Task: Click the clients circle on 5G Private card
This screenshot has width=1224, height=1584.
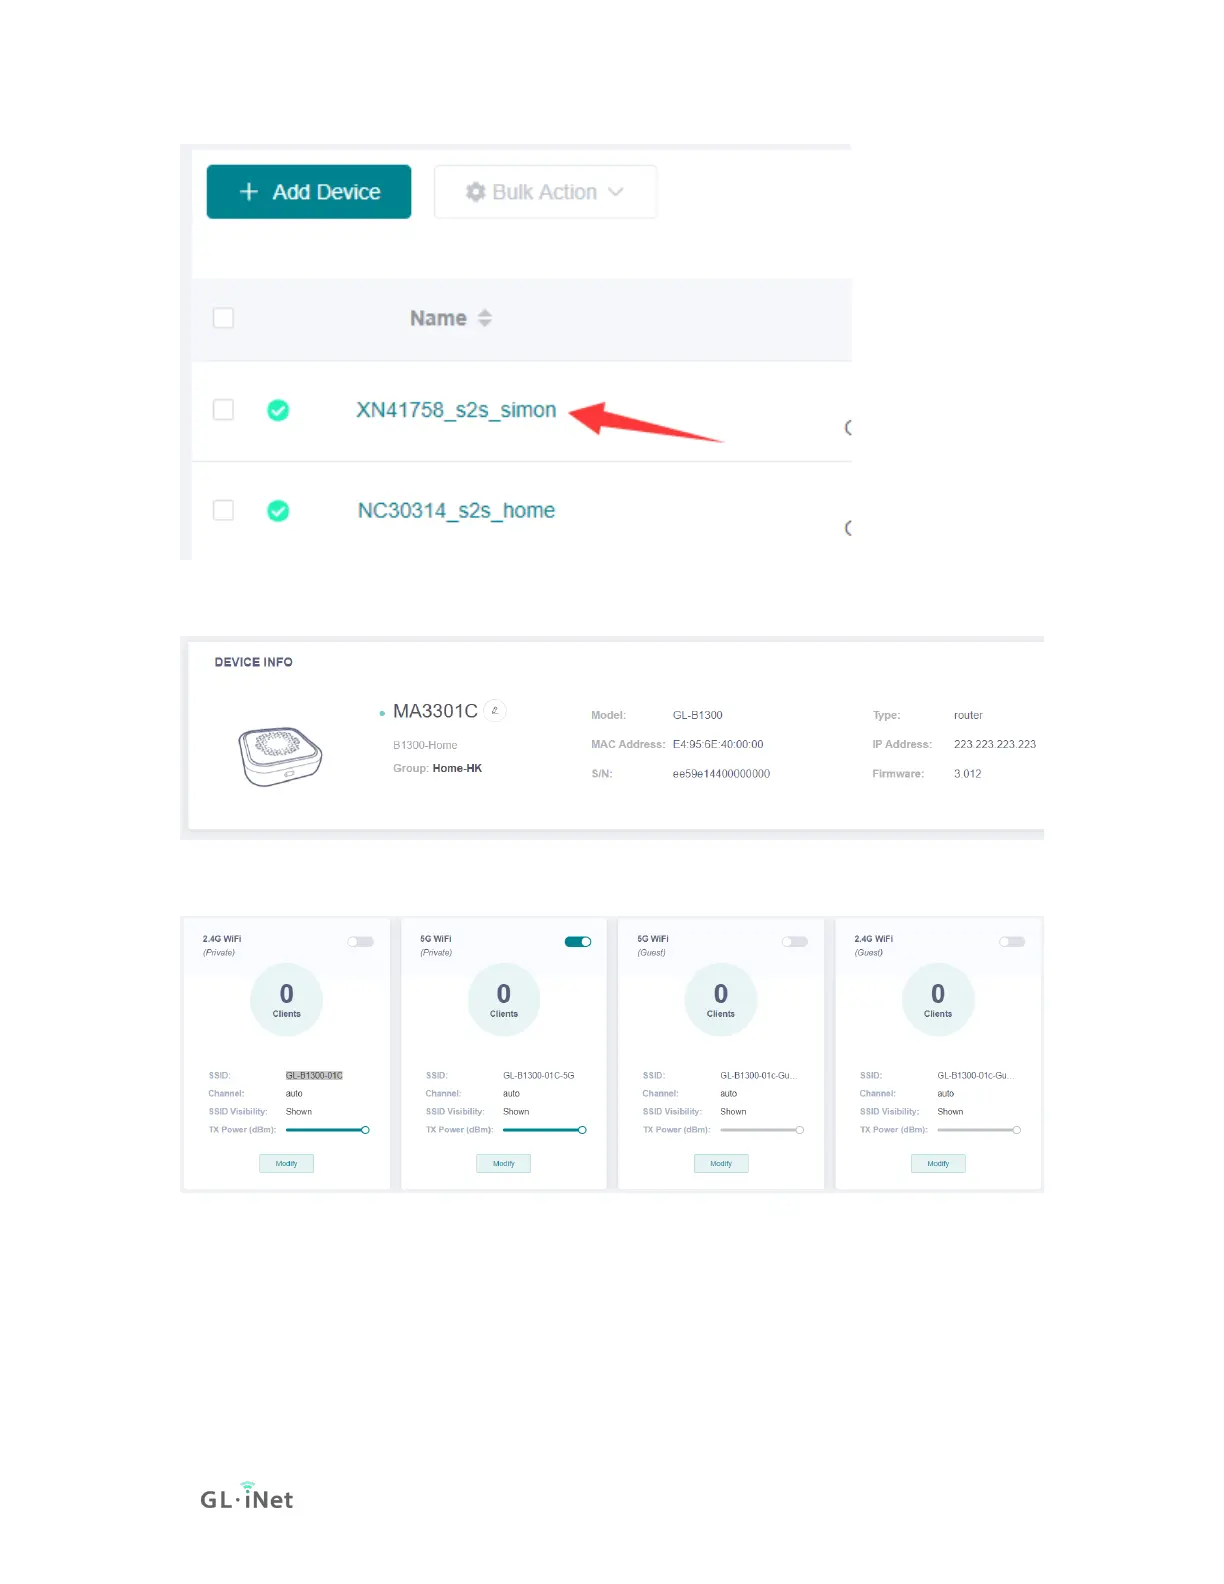Action: (504, 1000)
